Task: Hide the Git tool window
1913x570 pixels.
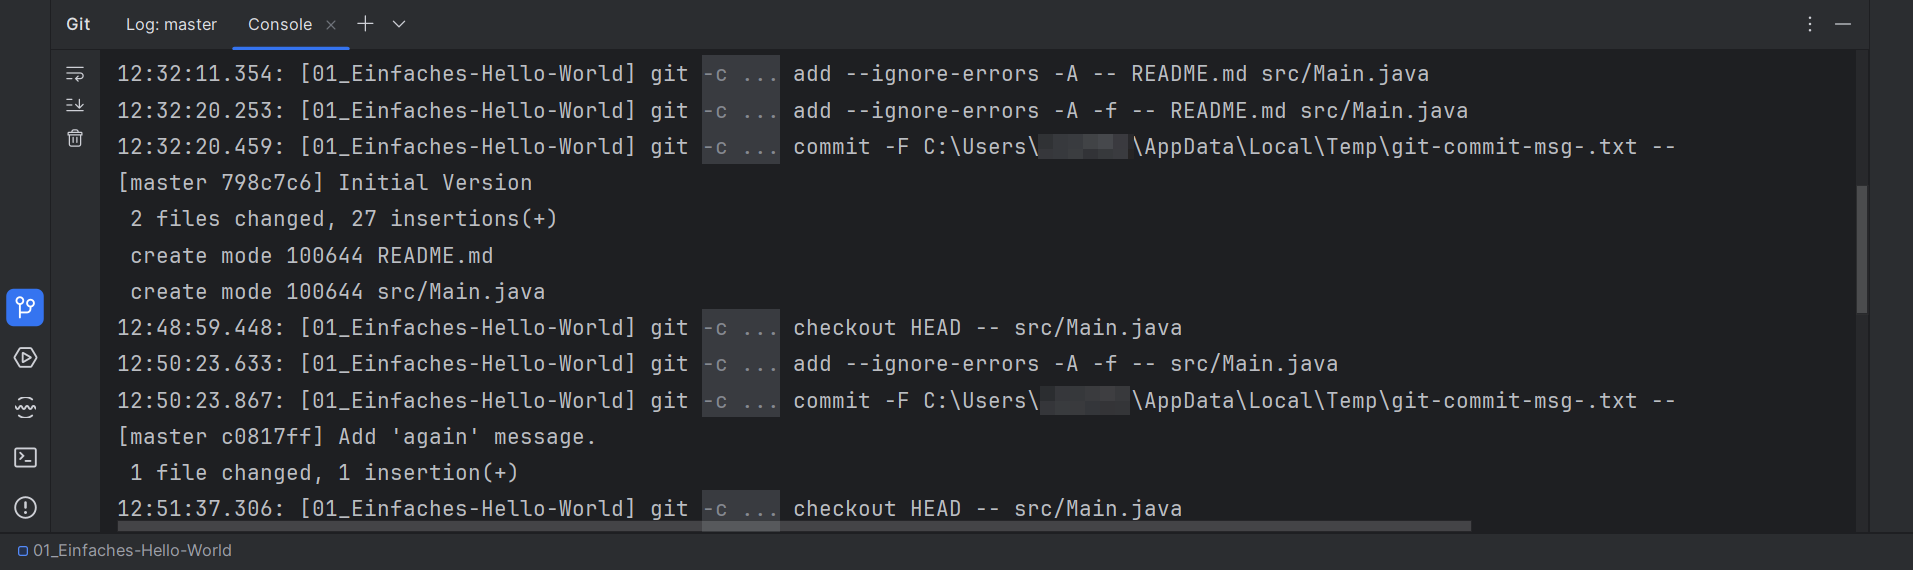Action: (1843, 24)
